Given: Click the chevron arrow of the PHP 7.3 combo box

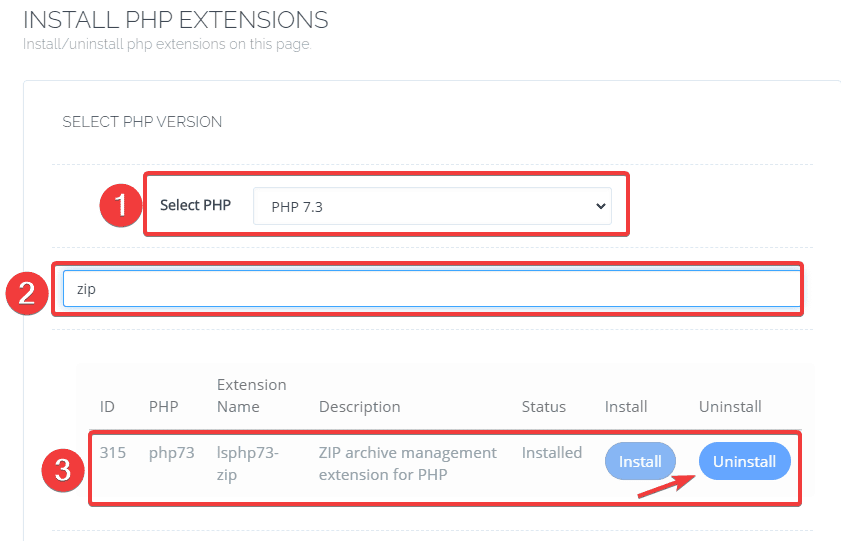Looking at the screenshot, I should click(601, 206).
